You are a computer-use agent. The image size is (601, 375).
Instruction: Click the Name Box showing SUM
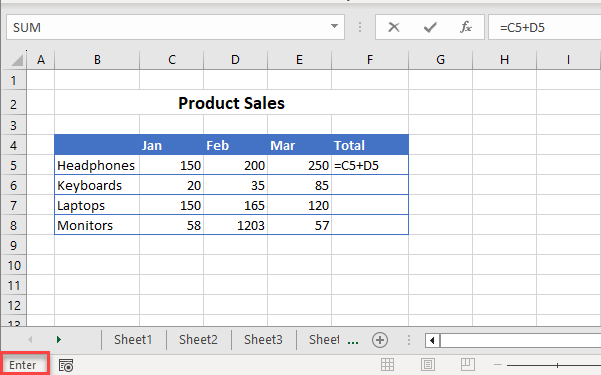(x=175, y=27)
